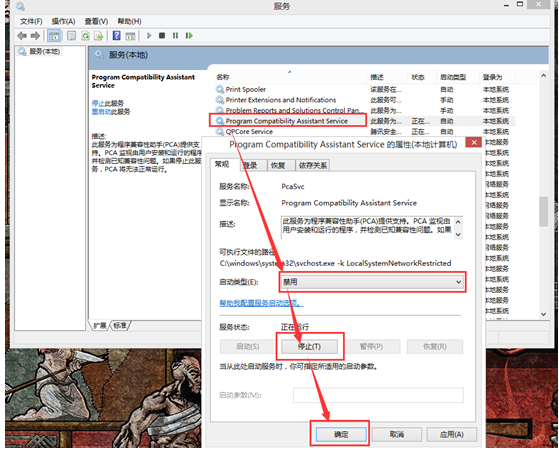Screen dimensions: 559x450
Task: Switch to the 依存关系 tab
Action: [313, 165]
